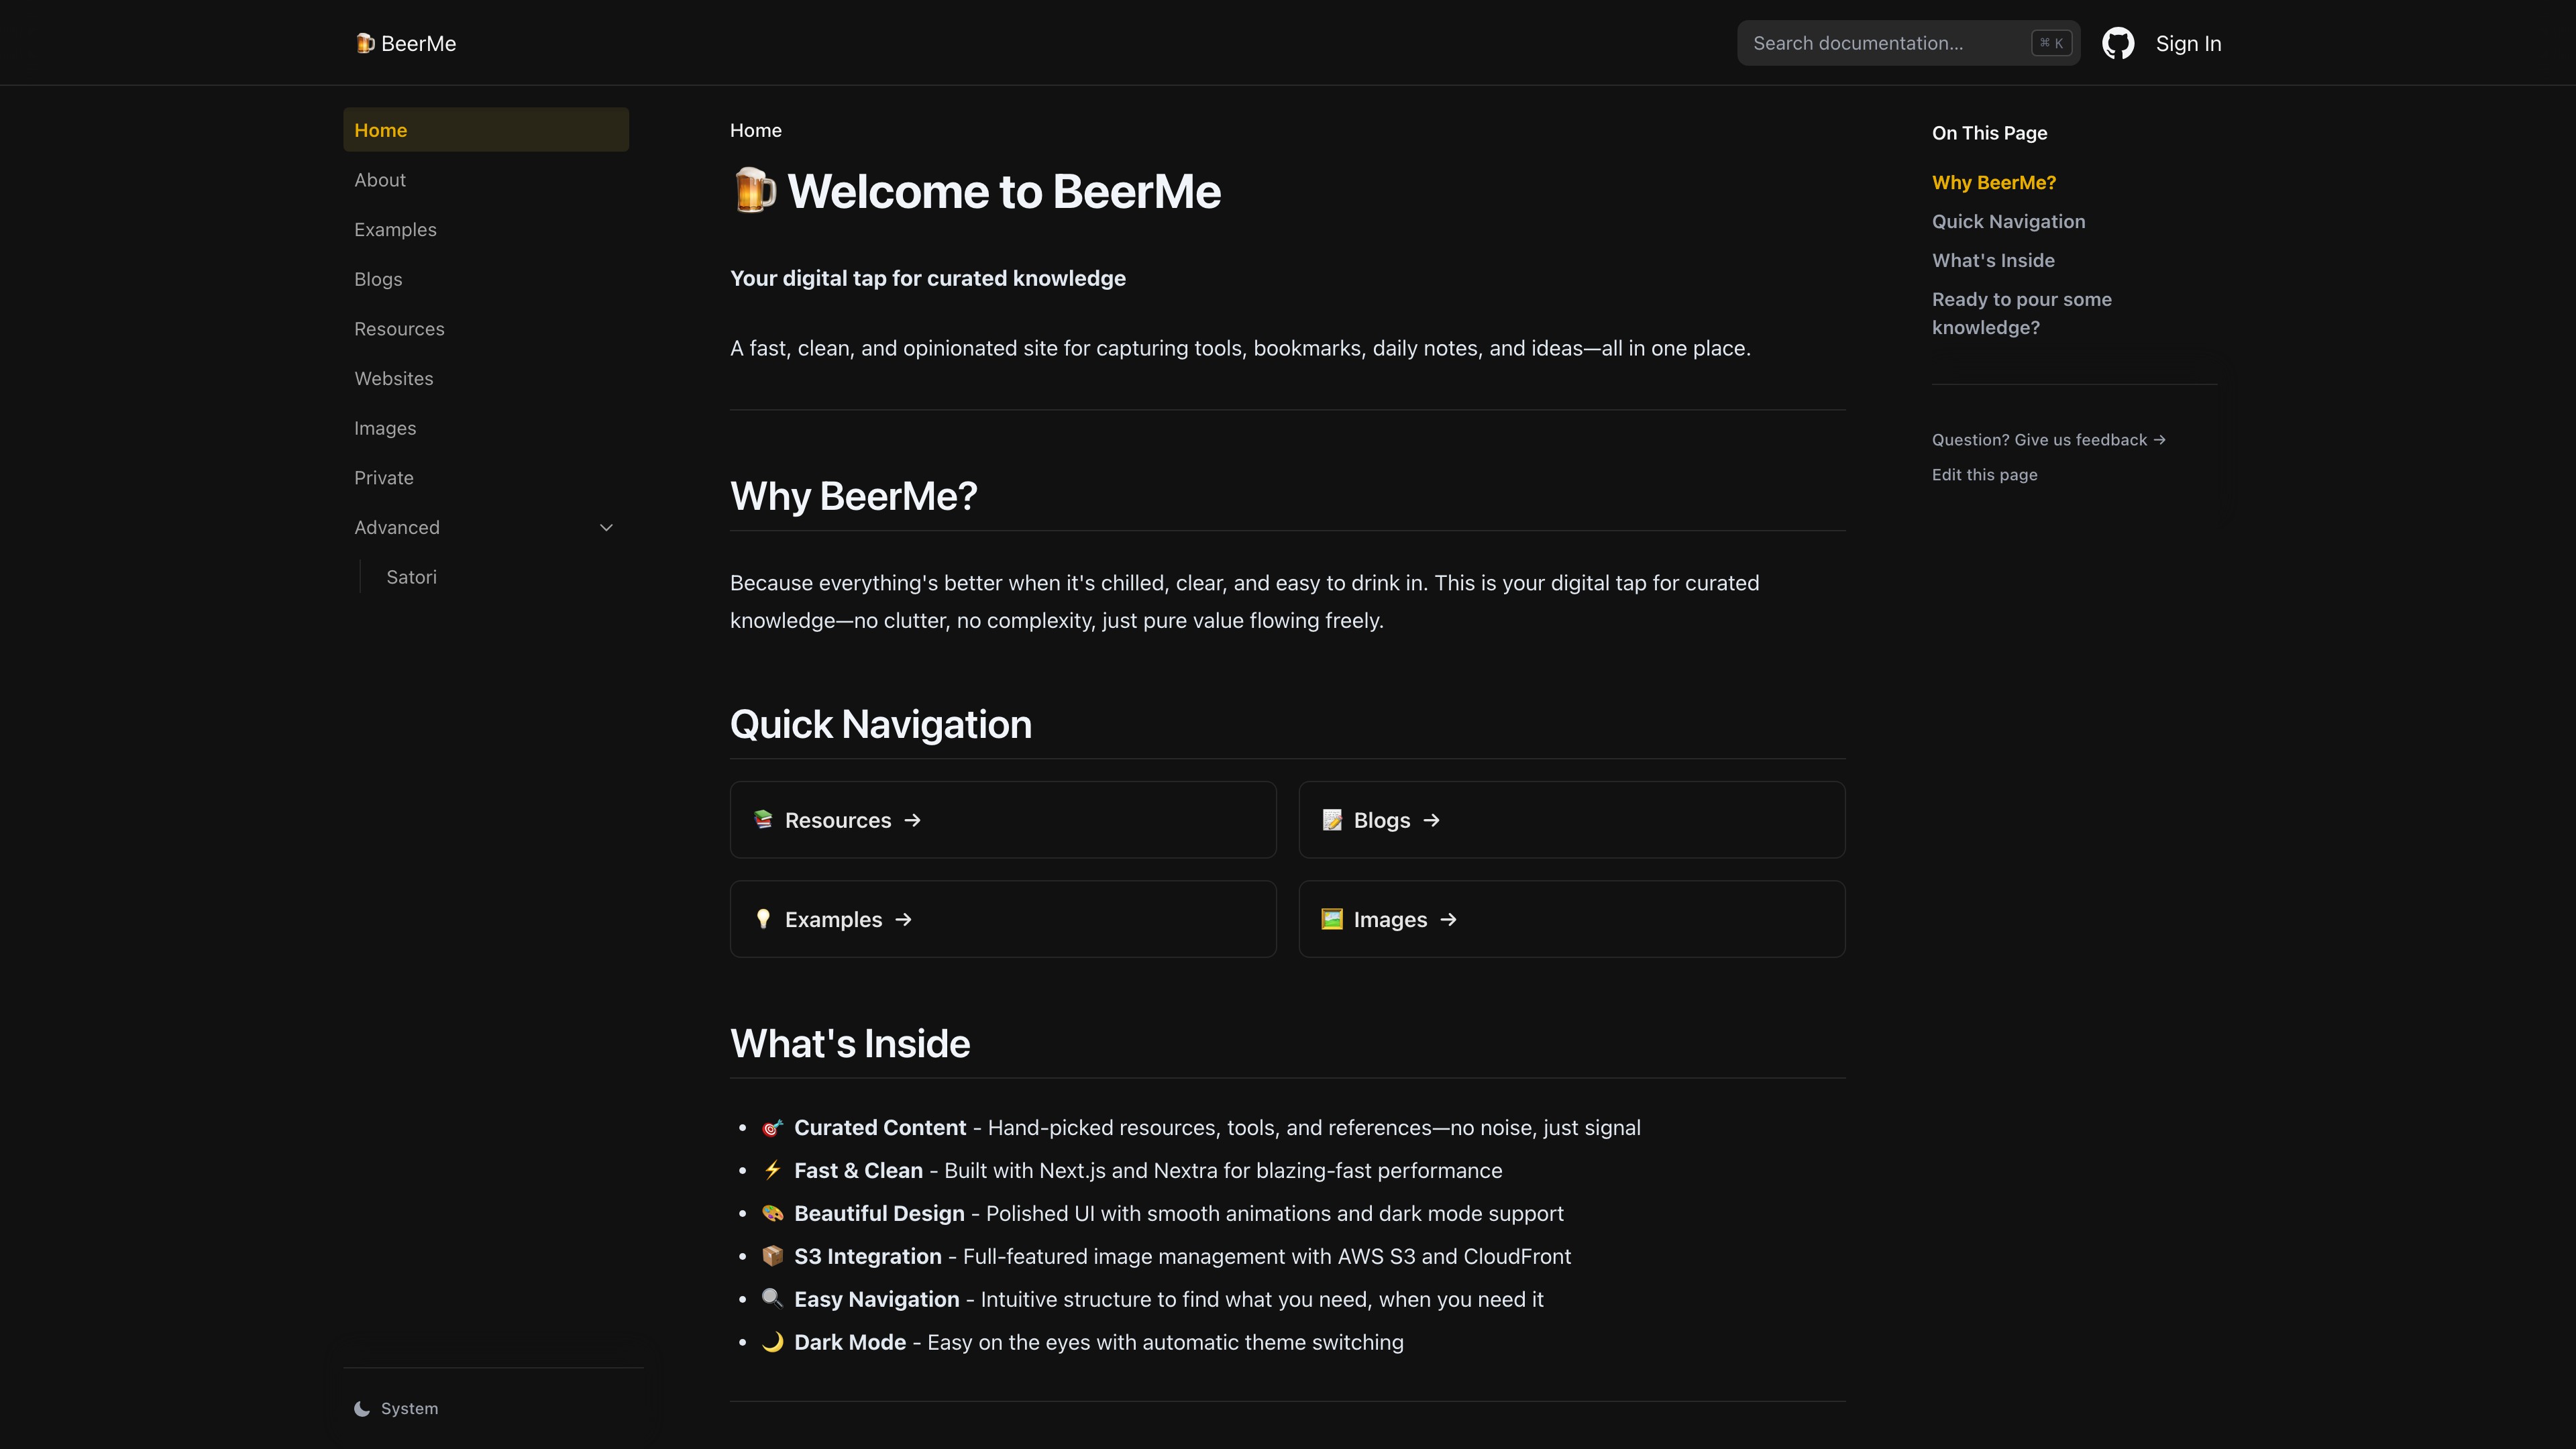2576x1449 pixels.
Task: Click the books icon on Resources card
Action: pyautogui.click(x=763, y=819)
